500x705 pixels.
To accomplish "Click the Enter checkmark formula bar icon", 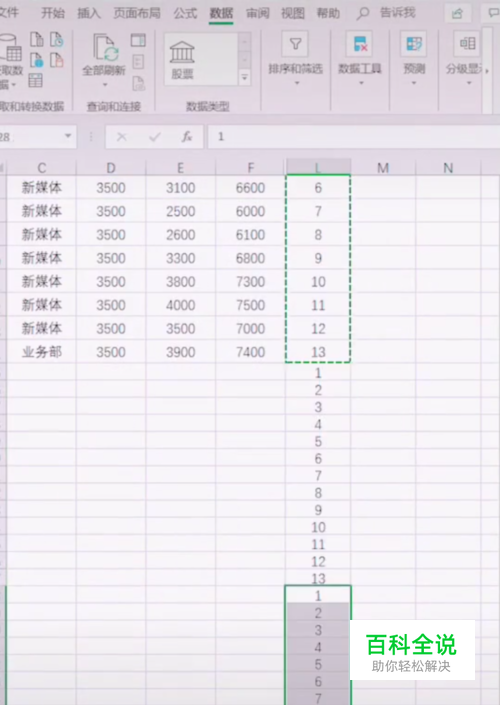I will tap(155, 137).
